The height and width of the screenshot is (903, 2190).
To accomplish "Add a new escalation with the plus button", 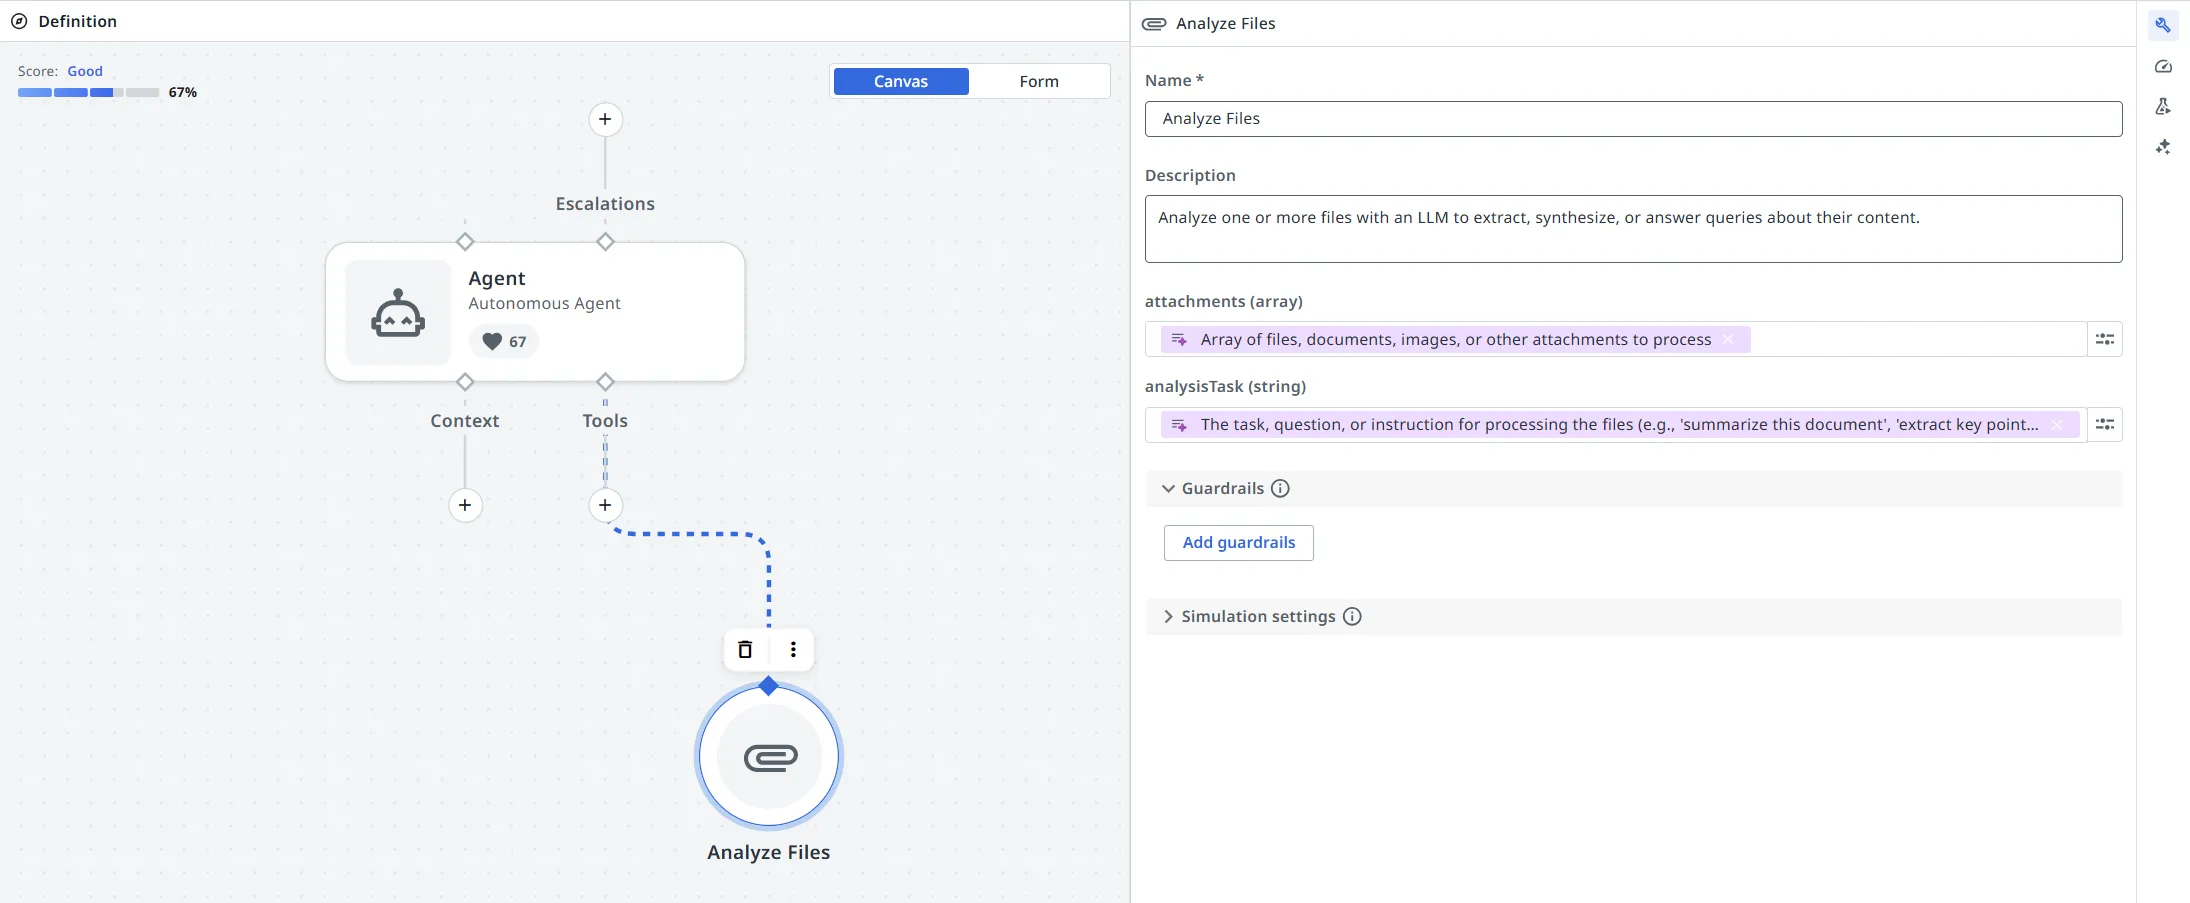I will pos(605,120).
